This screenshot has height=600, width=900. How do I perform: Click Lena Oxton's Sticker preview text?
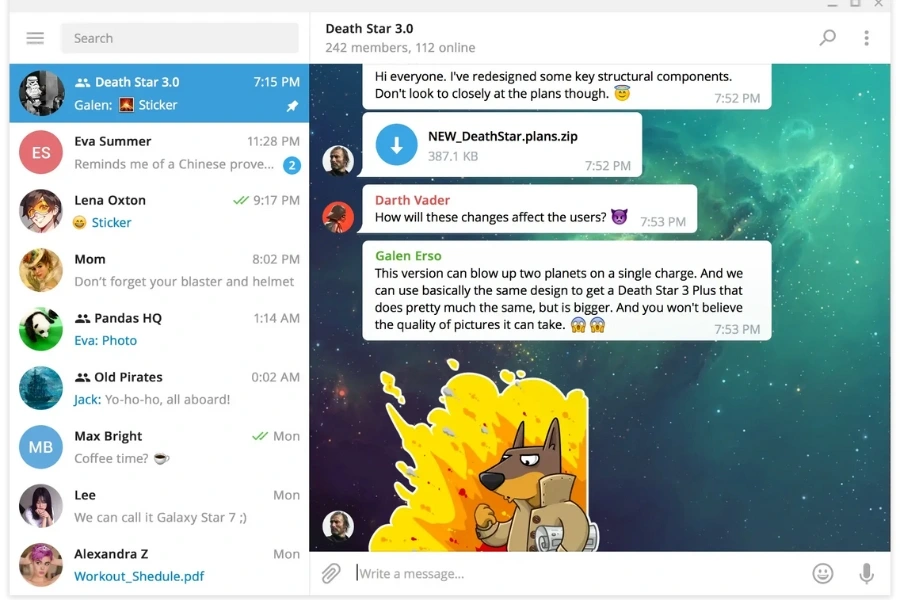pyautogui.click(x=111, y=222)
